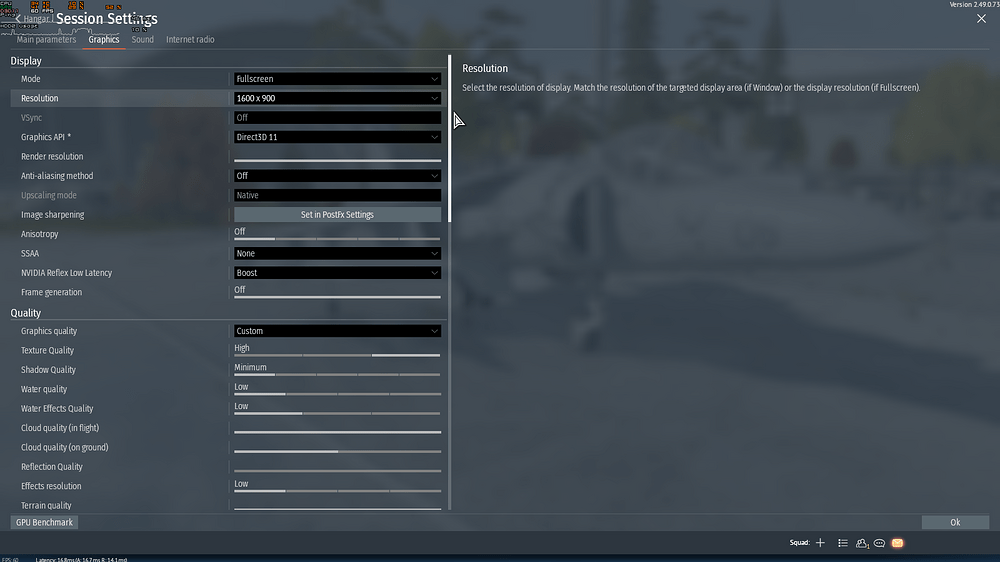Click Set in PostFx Settings button

337,215
